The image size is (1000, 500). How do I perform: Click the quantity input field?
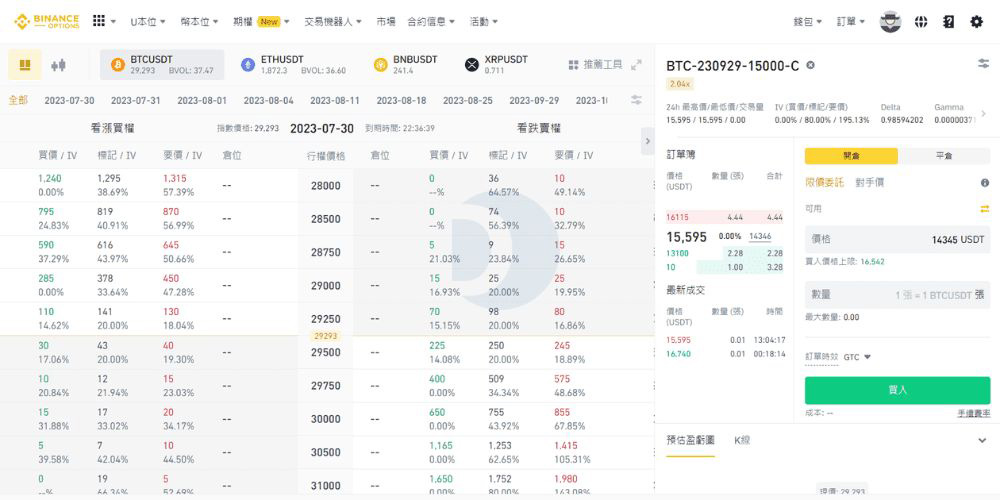click(897, 295)
